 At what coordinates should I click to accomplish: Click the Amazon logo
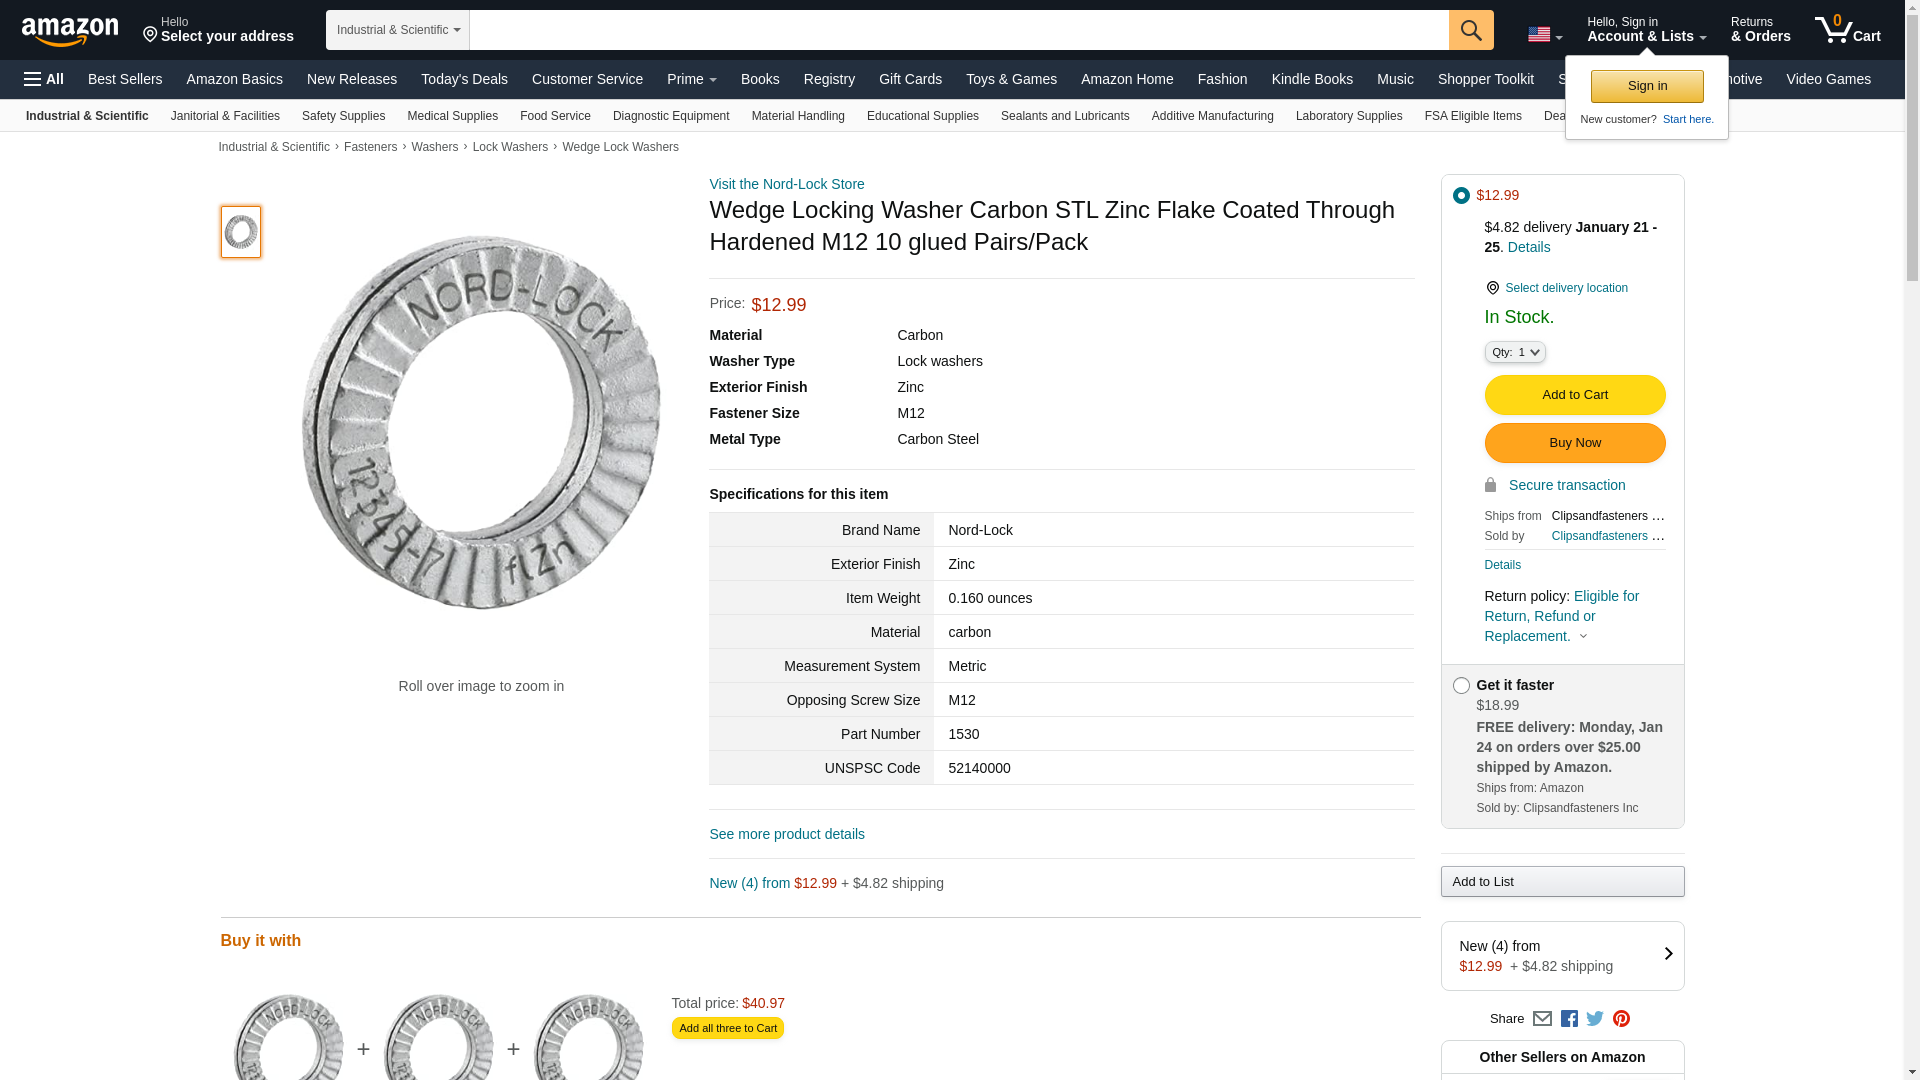(70, 31)
